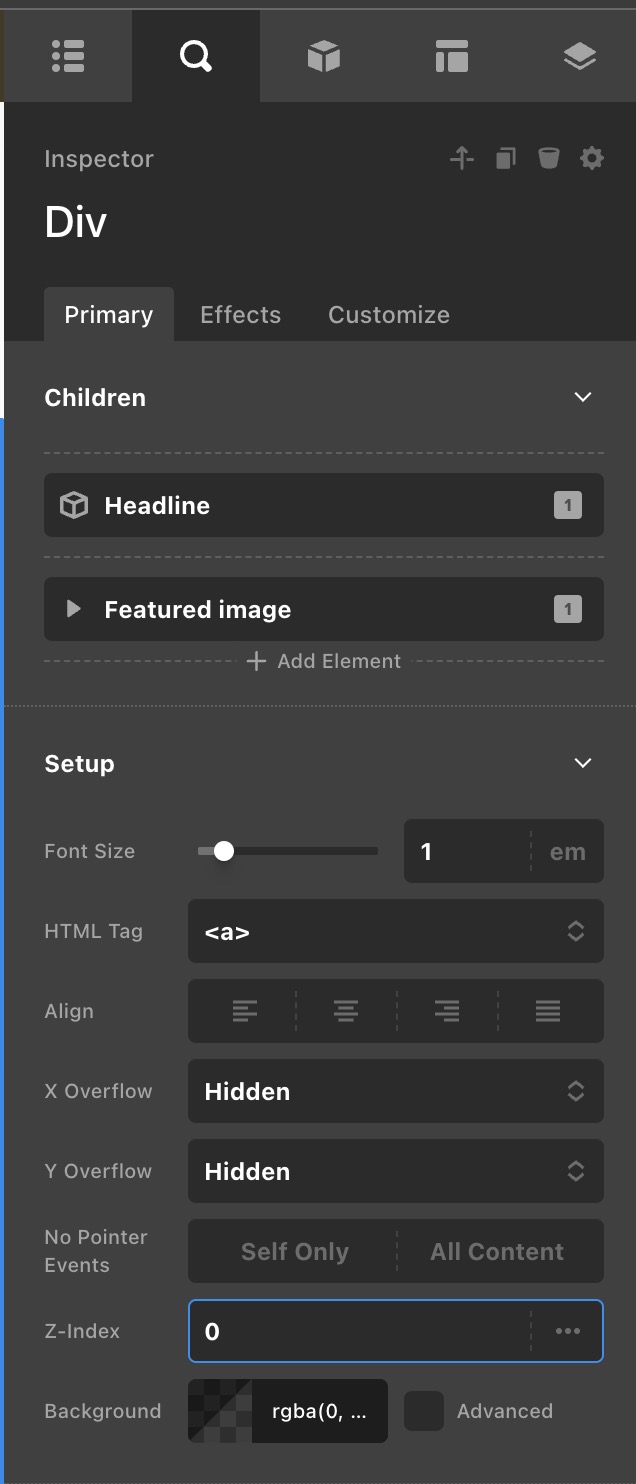Screen dimensions: 636x1484
Task: Toggle No Pointer Events All Content
Action: click(497, 1251)
